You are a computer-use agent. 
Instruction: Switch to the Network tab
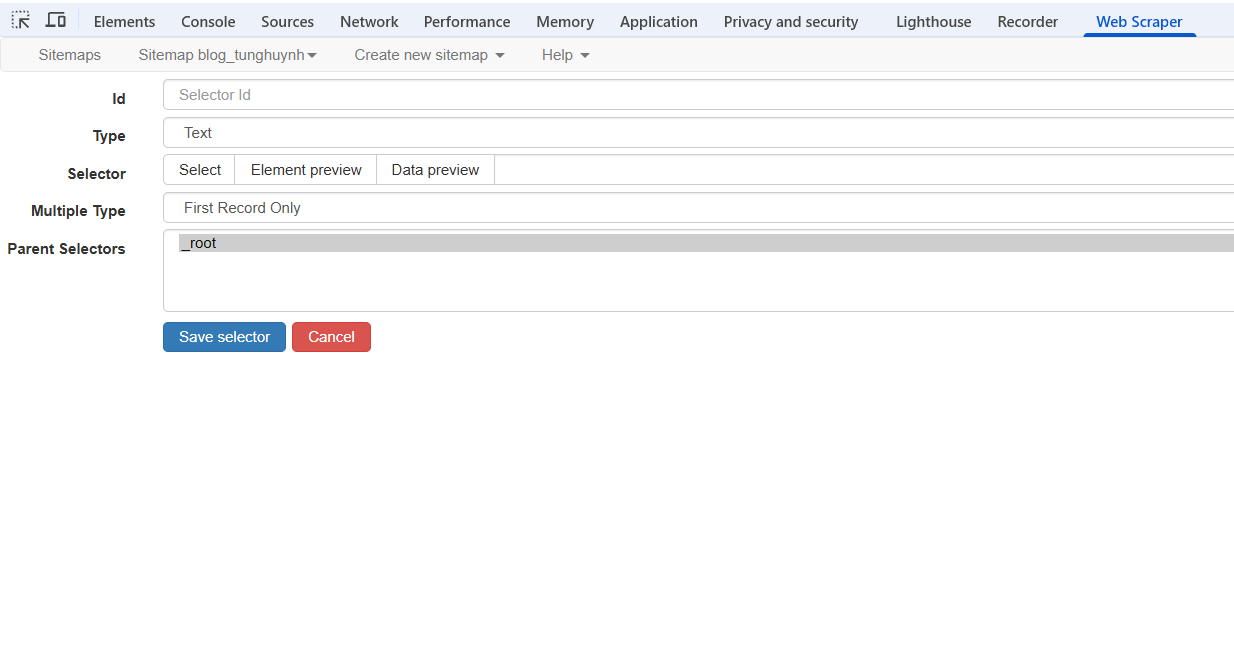pos(369,22)
